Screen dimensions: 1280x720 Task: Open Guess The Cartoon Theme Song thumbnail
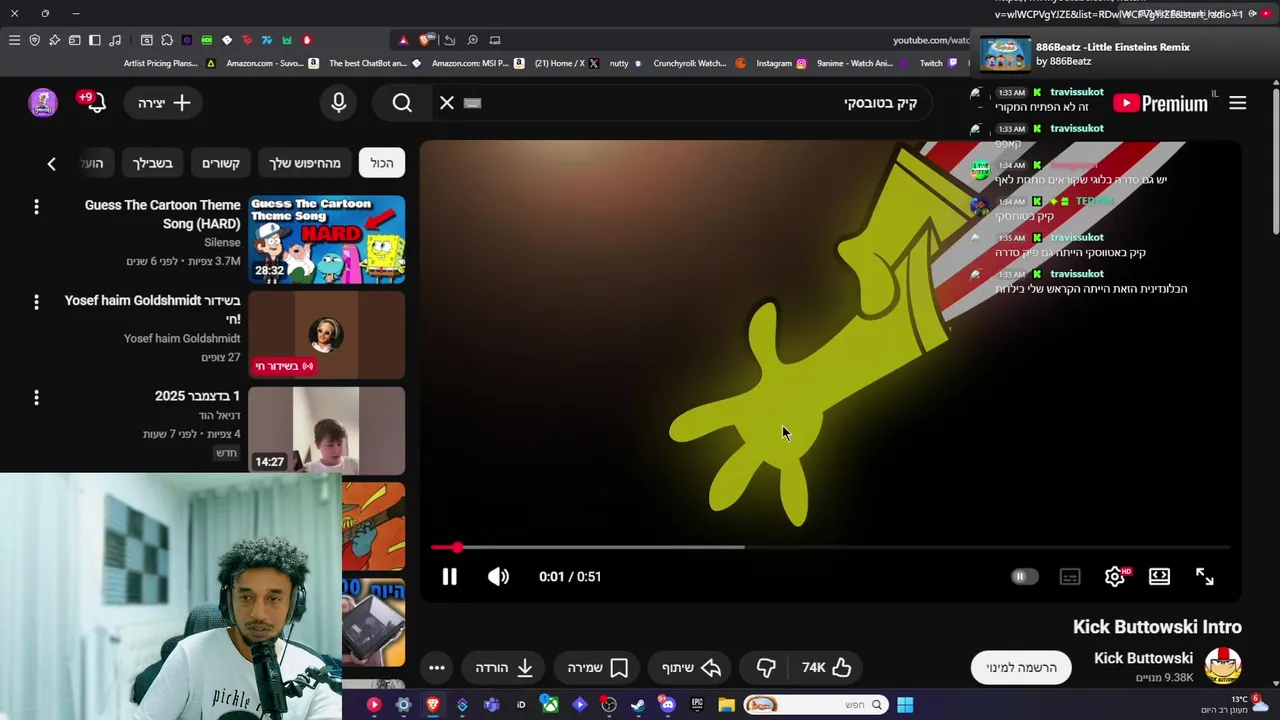coord(327,240)
